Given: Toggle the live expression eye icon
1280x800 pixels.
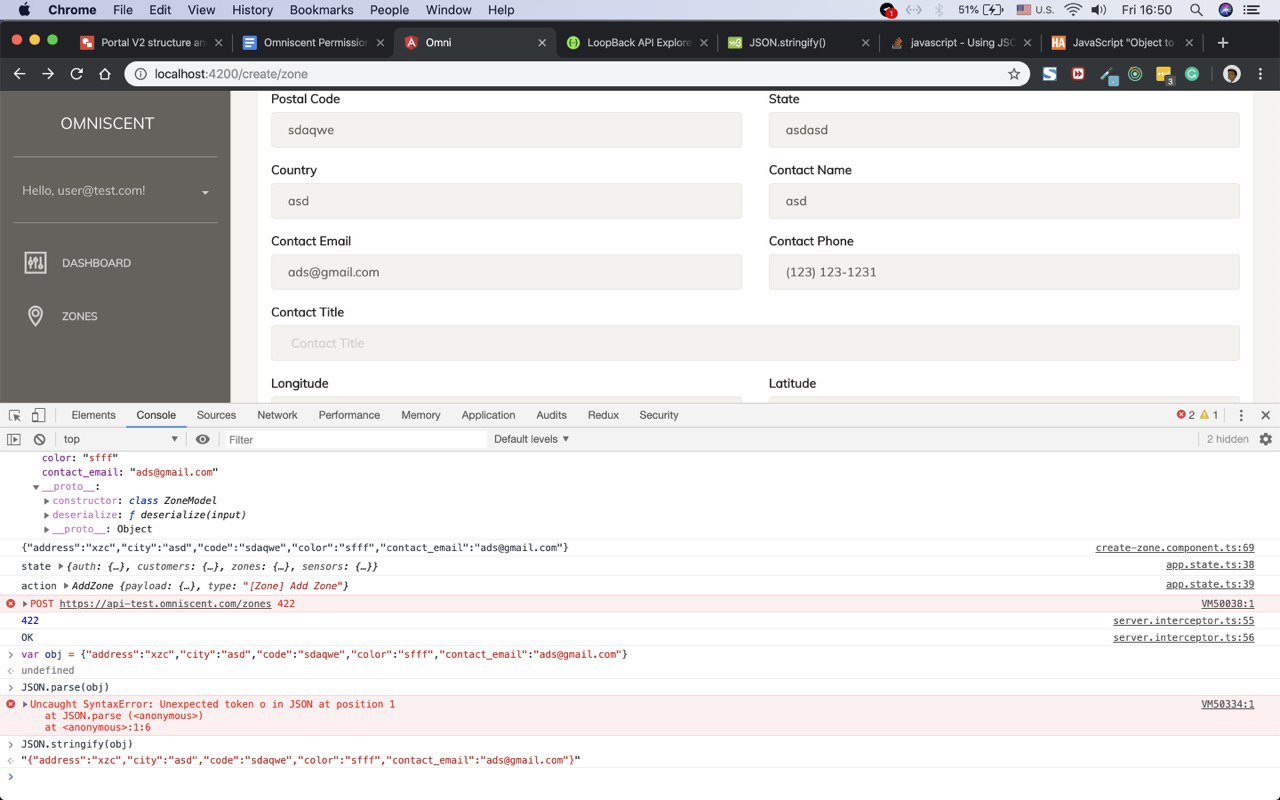Looking at the screenshot, I should pyautogui.click(x=203, y=439).
